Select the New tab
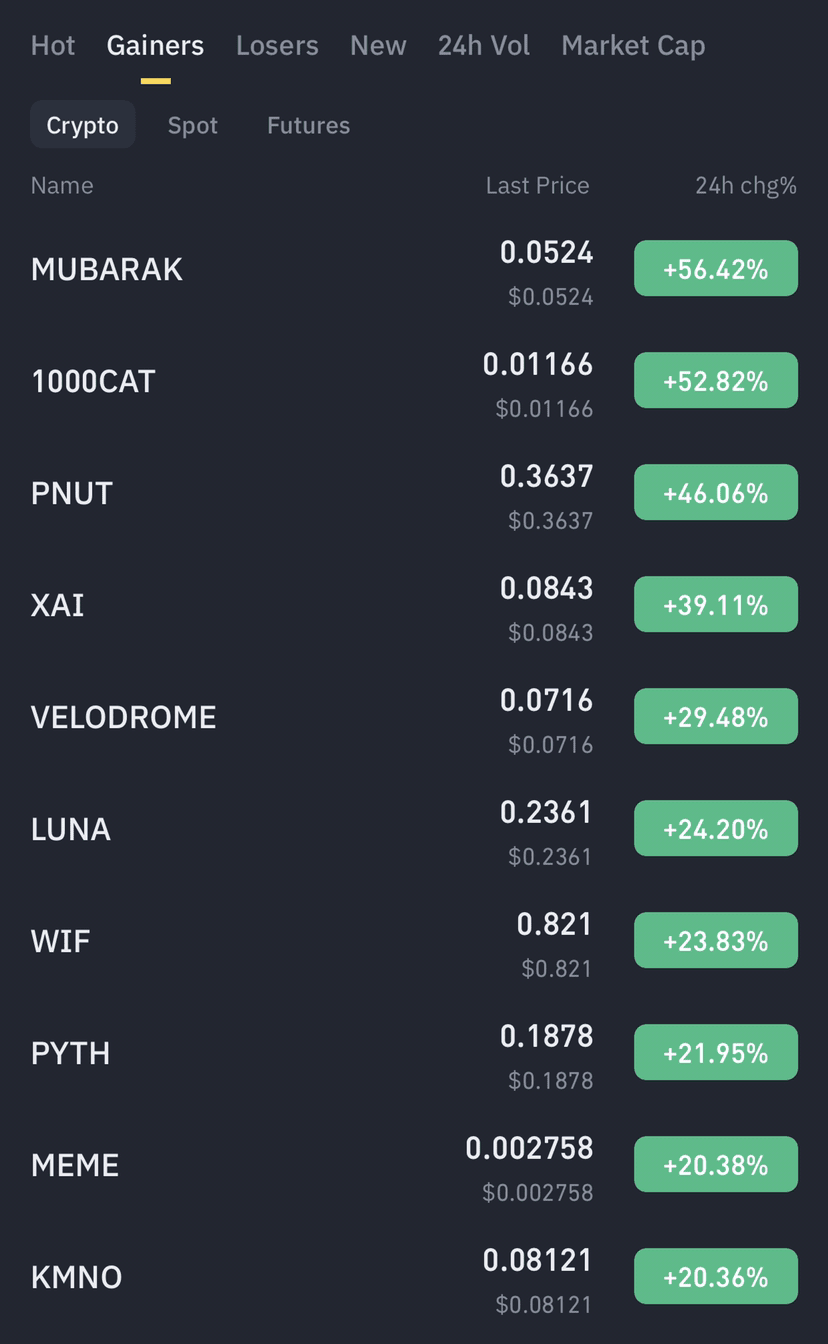The image size is (828, 1344). 378,45
